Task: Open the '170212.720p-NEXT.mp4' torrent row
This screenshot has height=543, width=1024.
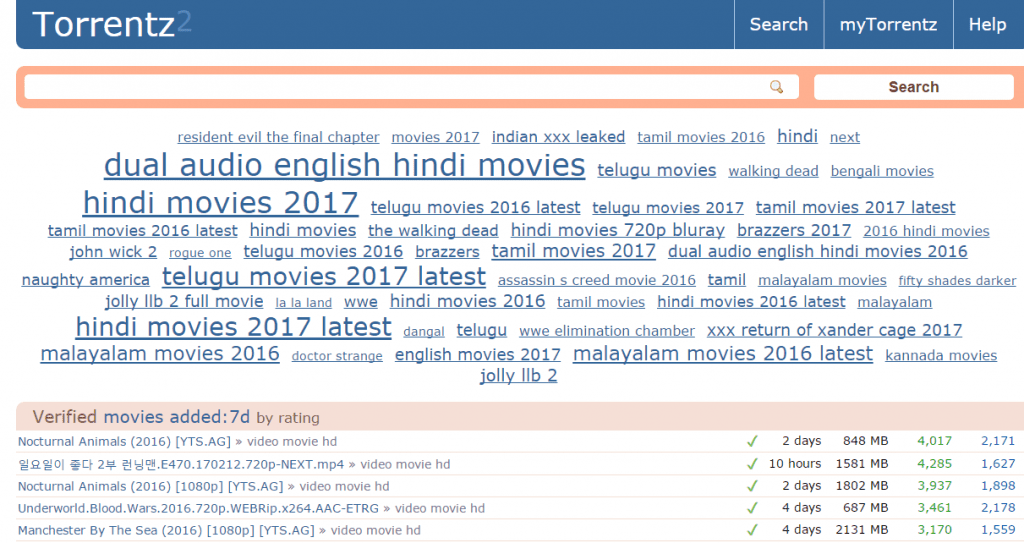Action: pyautogui.click(x=181, y=464)
